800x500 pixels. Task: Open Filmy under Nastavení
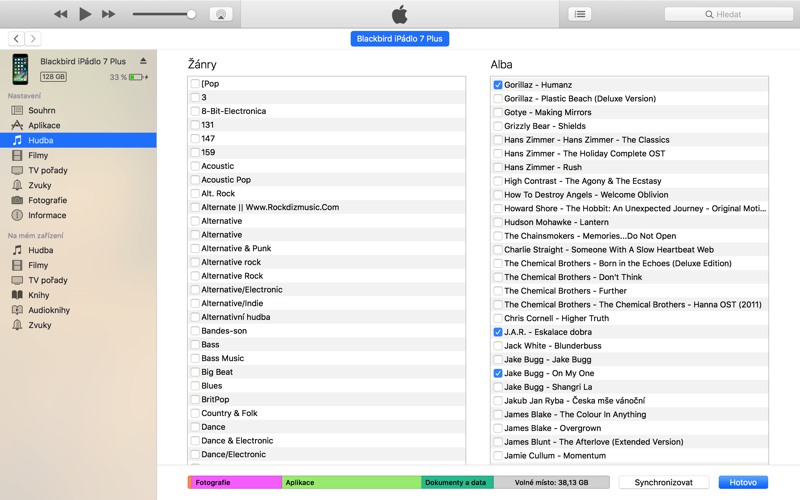(x=38, y=155)
